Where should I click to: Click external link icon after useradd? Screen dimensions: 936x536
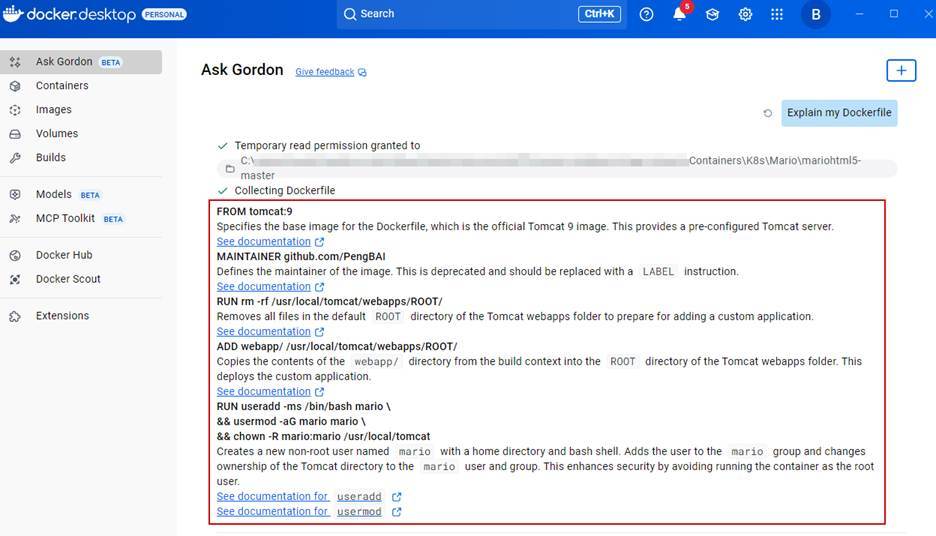(396, 497)
